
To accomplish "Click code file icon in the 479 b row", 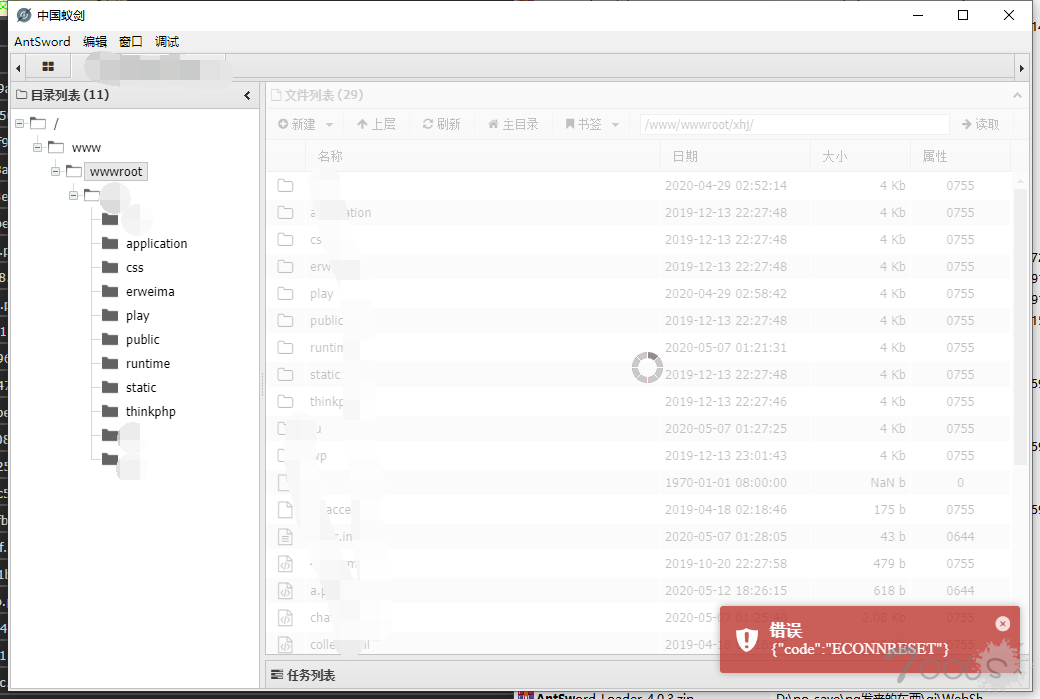I will pyautogui.click(x=285, y=564).
